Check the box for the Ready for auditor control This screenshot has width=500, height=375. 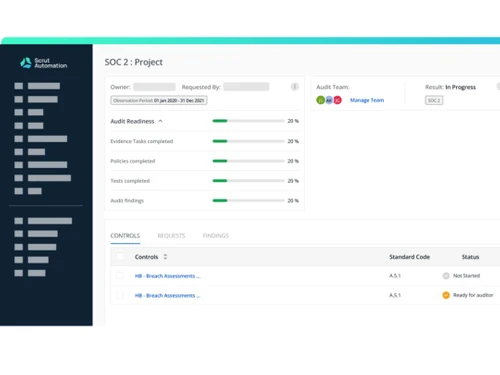pos(120,295)
